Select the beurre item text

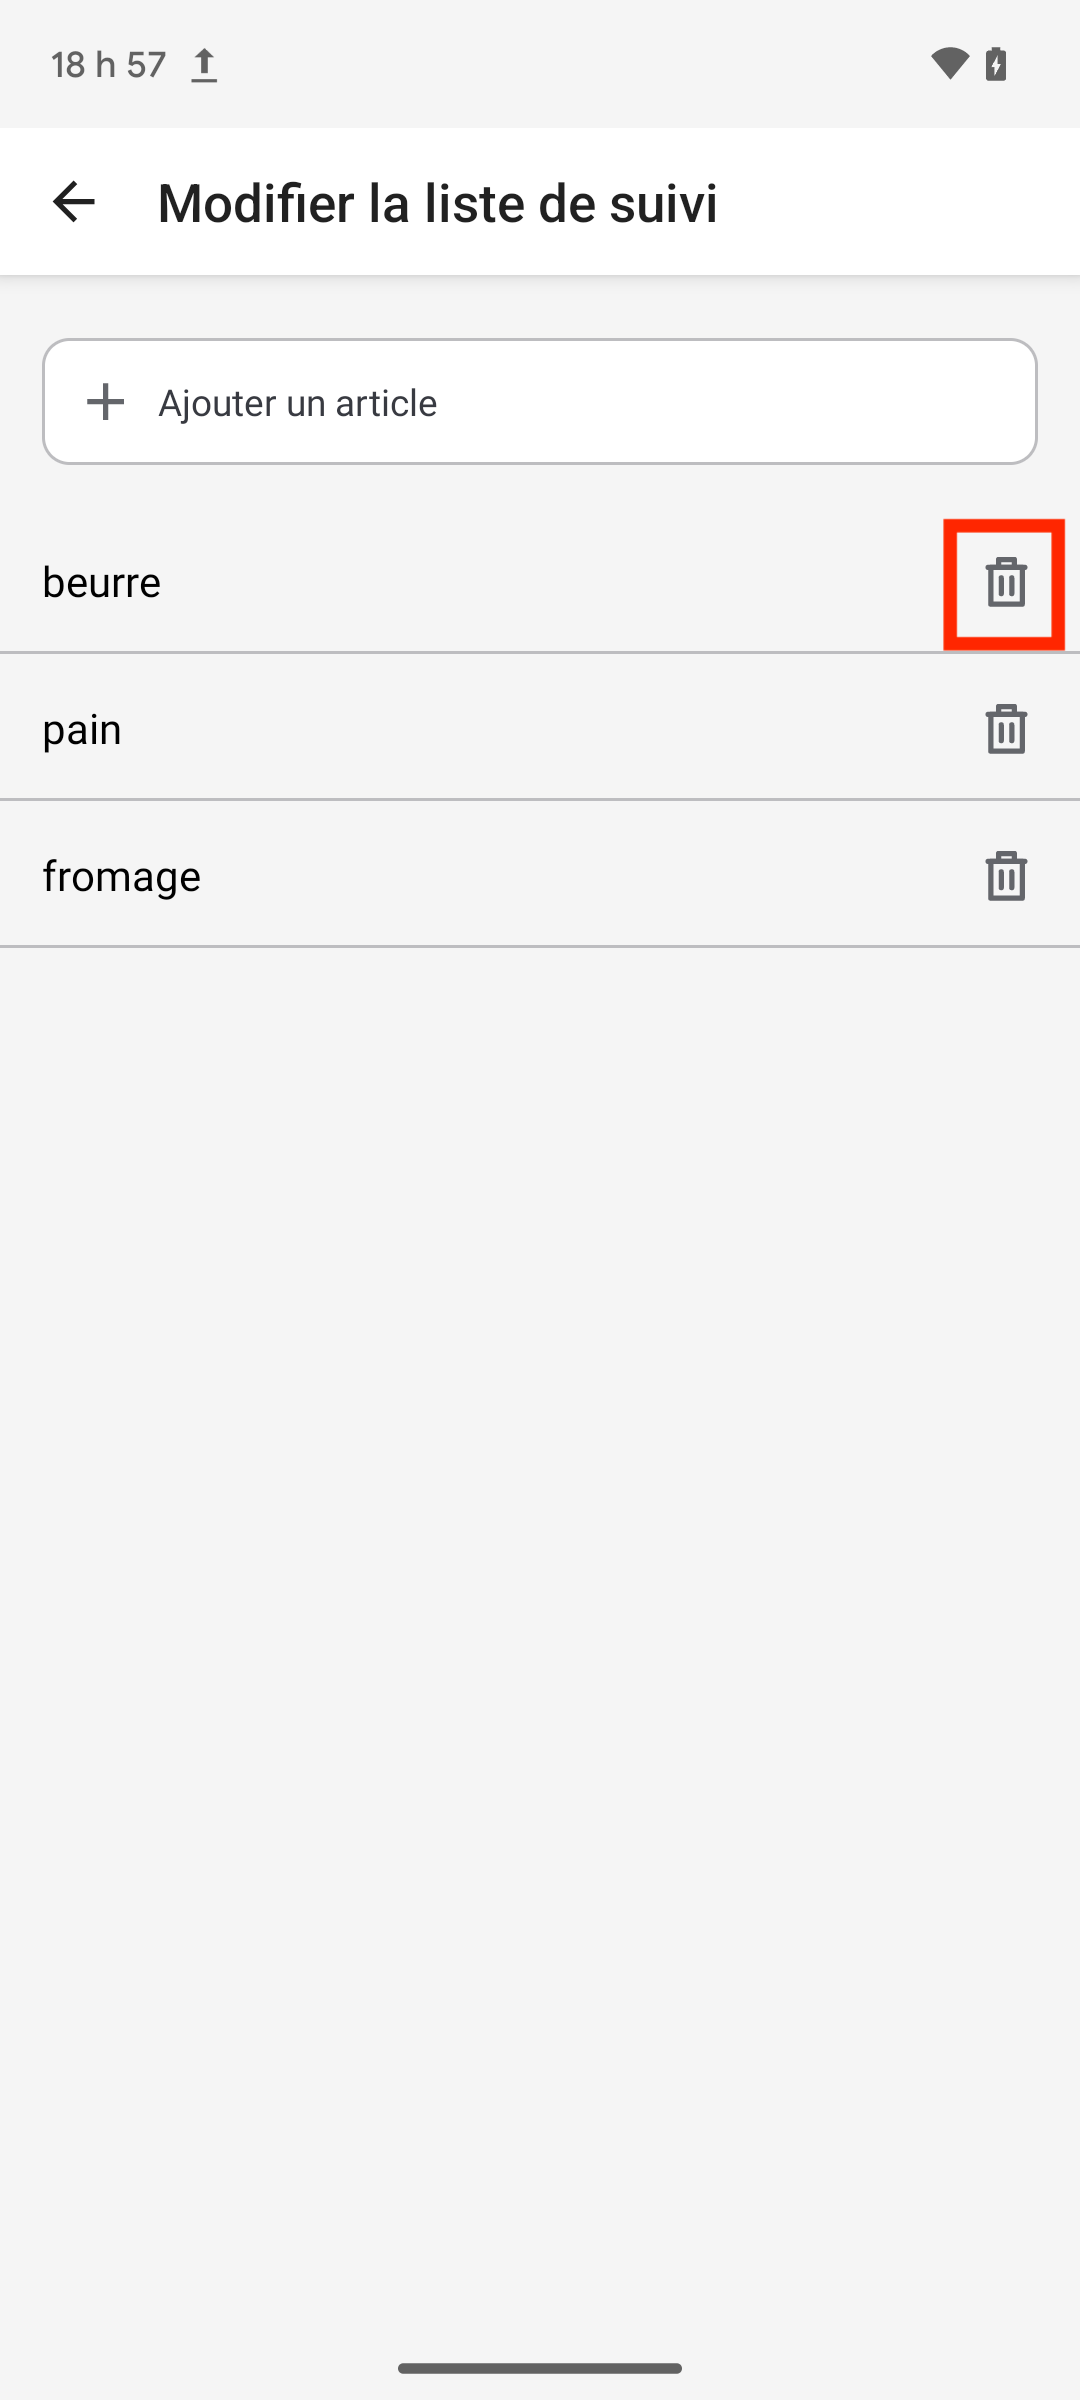click(x=101, y=582)
